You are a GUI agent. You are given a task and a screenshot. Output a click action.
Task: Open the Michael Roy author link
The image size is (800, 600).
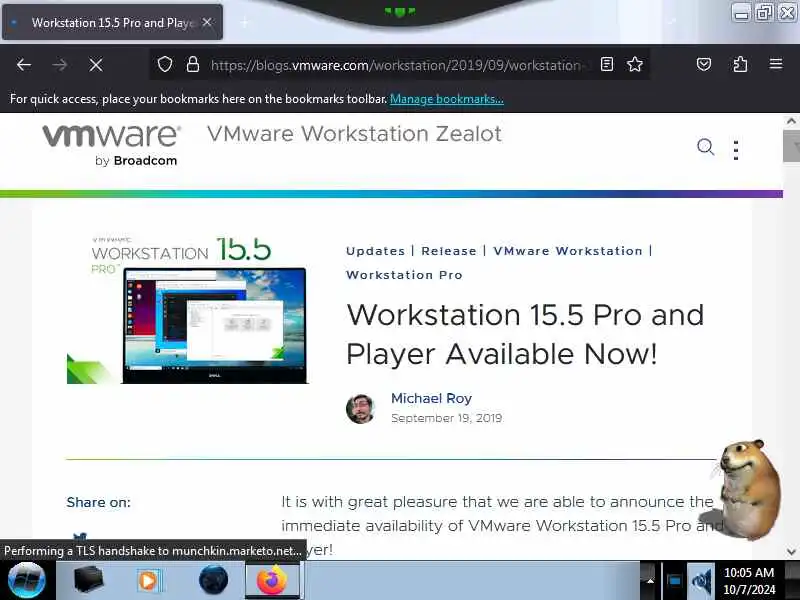tap(431, 398)
